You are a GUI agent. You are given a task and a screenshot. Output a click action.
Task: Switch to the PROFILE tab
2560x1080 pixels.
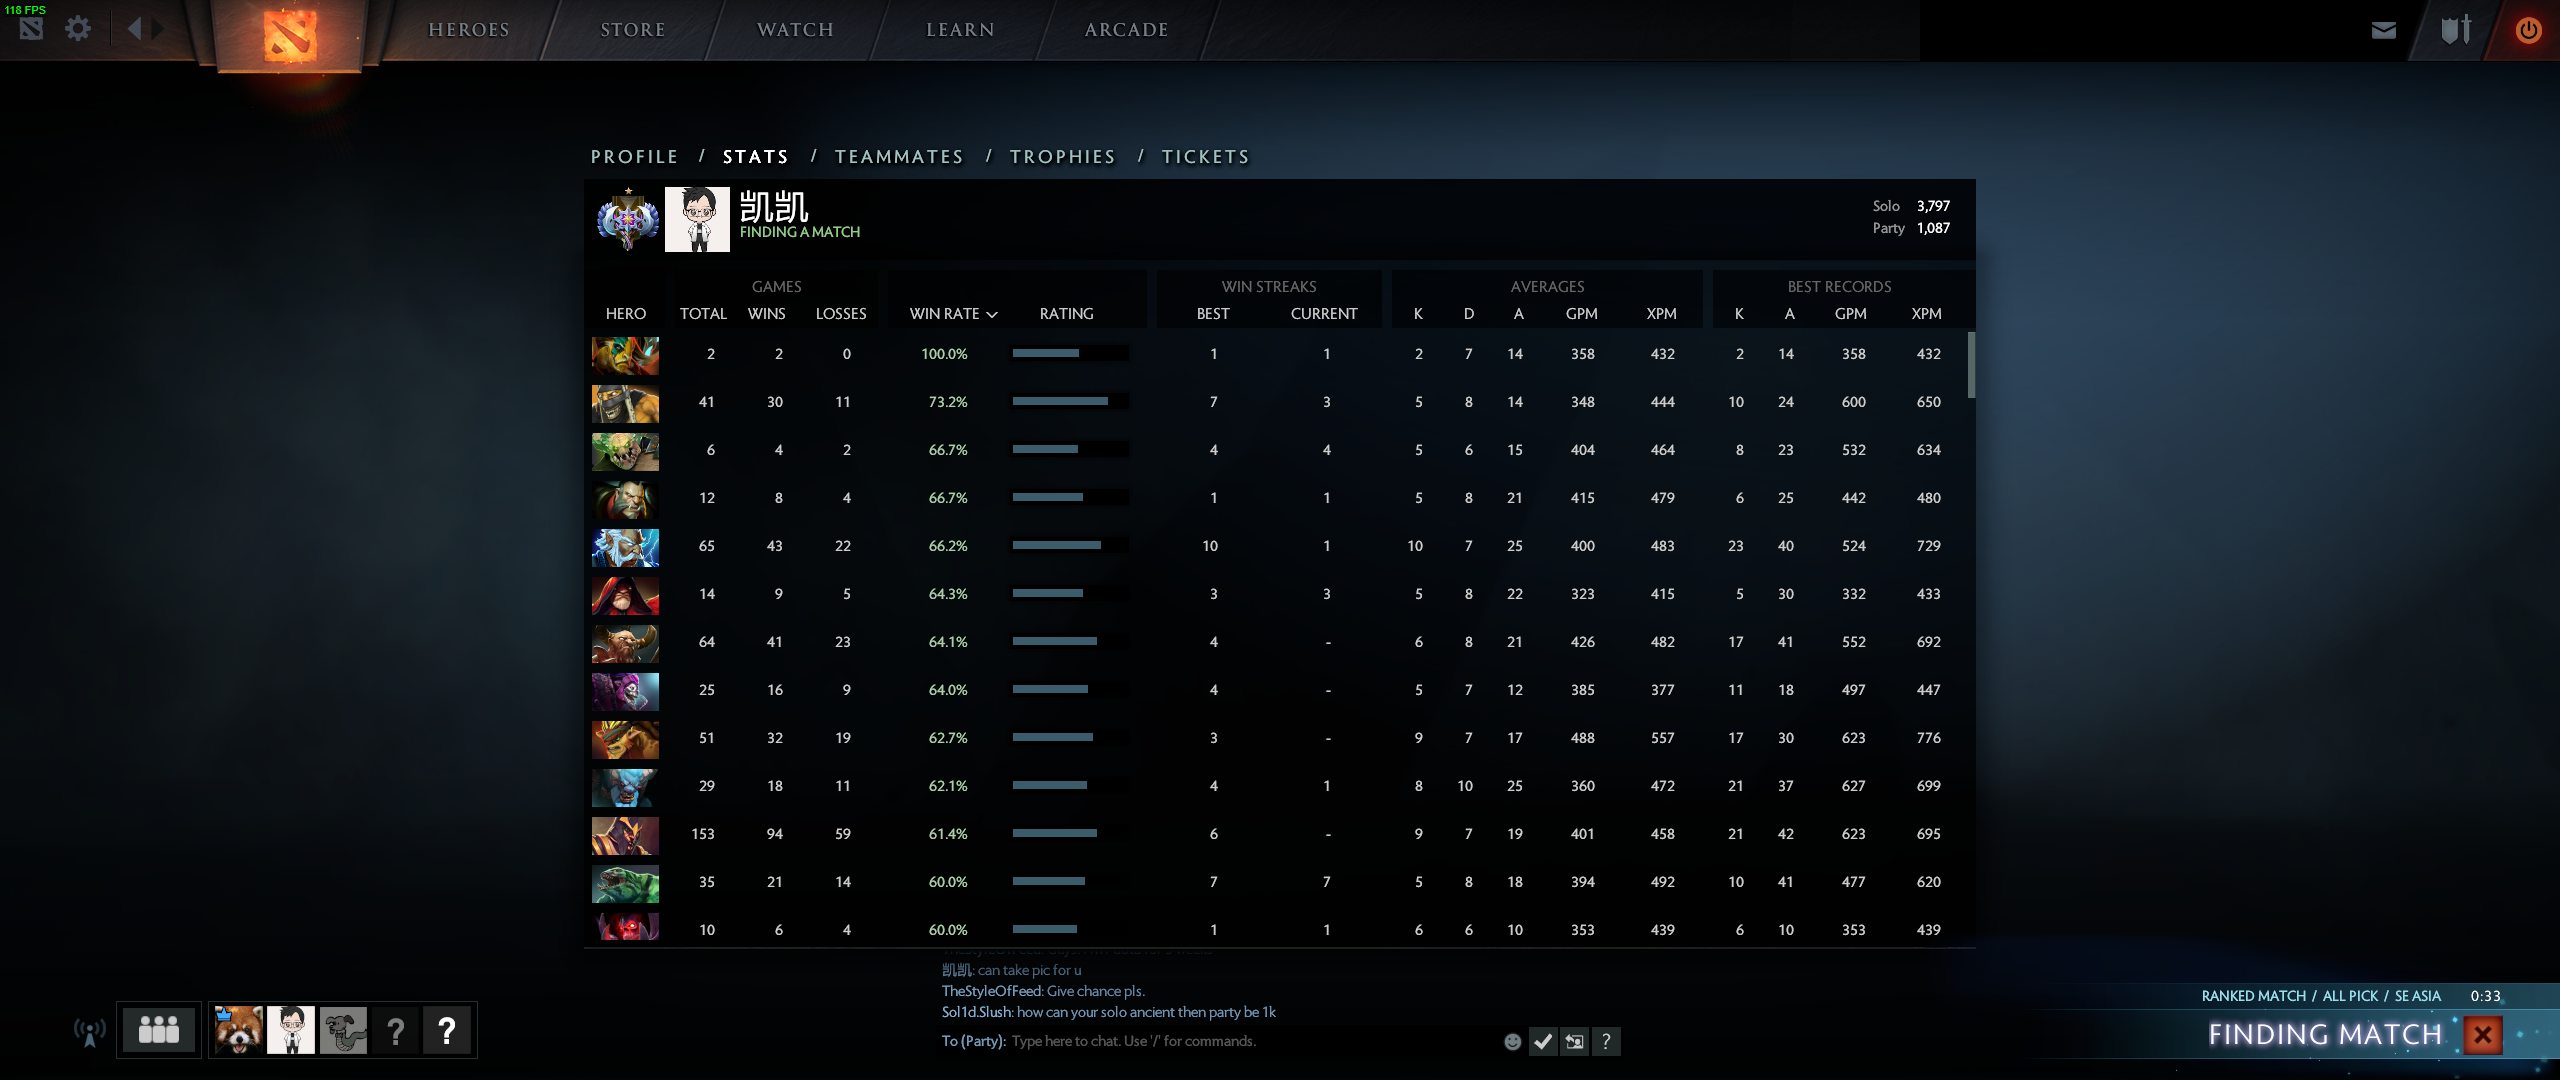(635, 157)
